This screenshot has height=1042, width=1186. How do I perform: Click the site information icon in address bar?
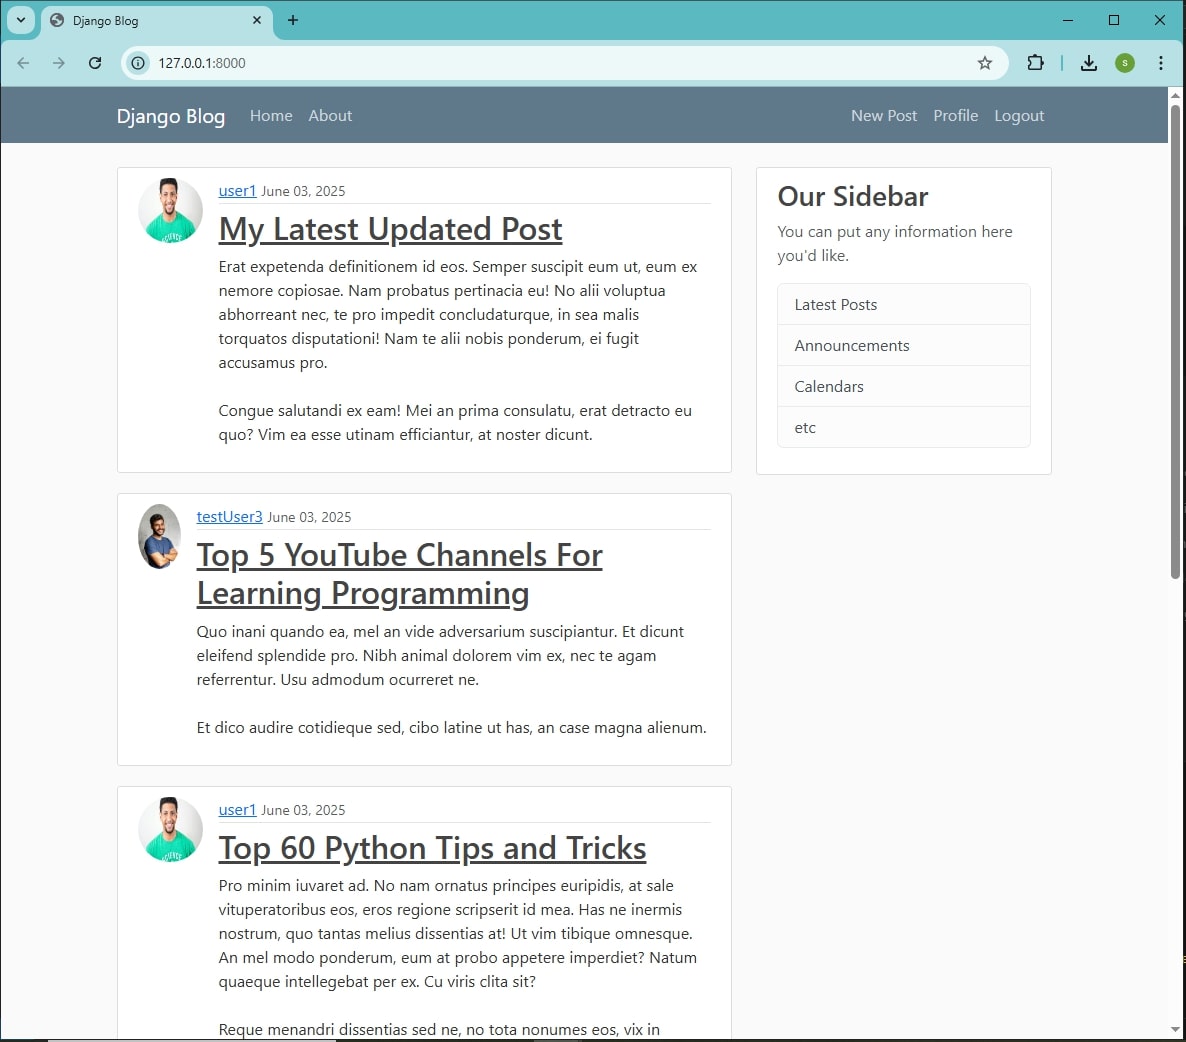click(138, 63)
